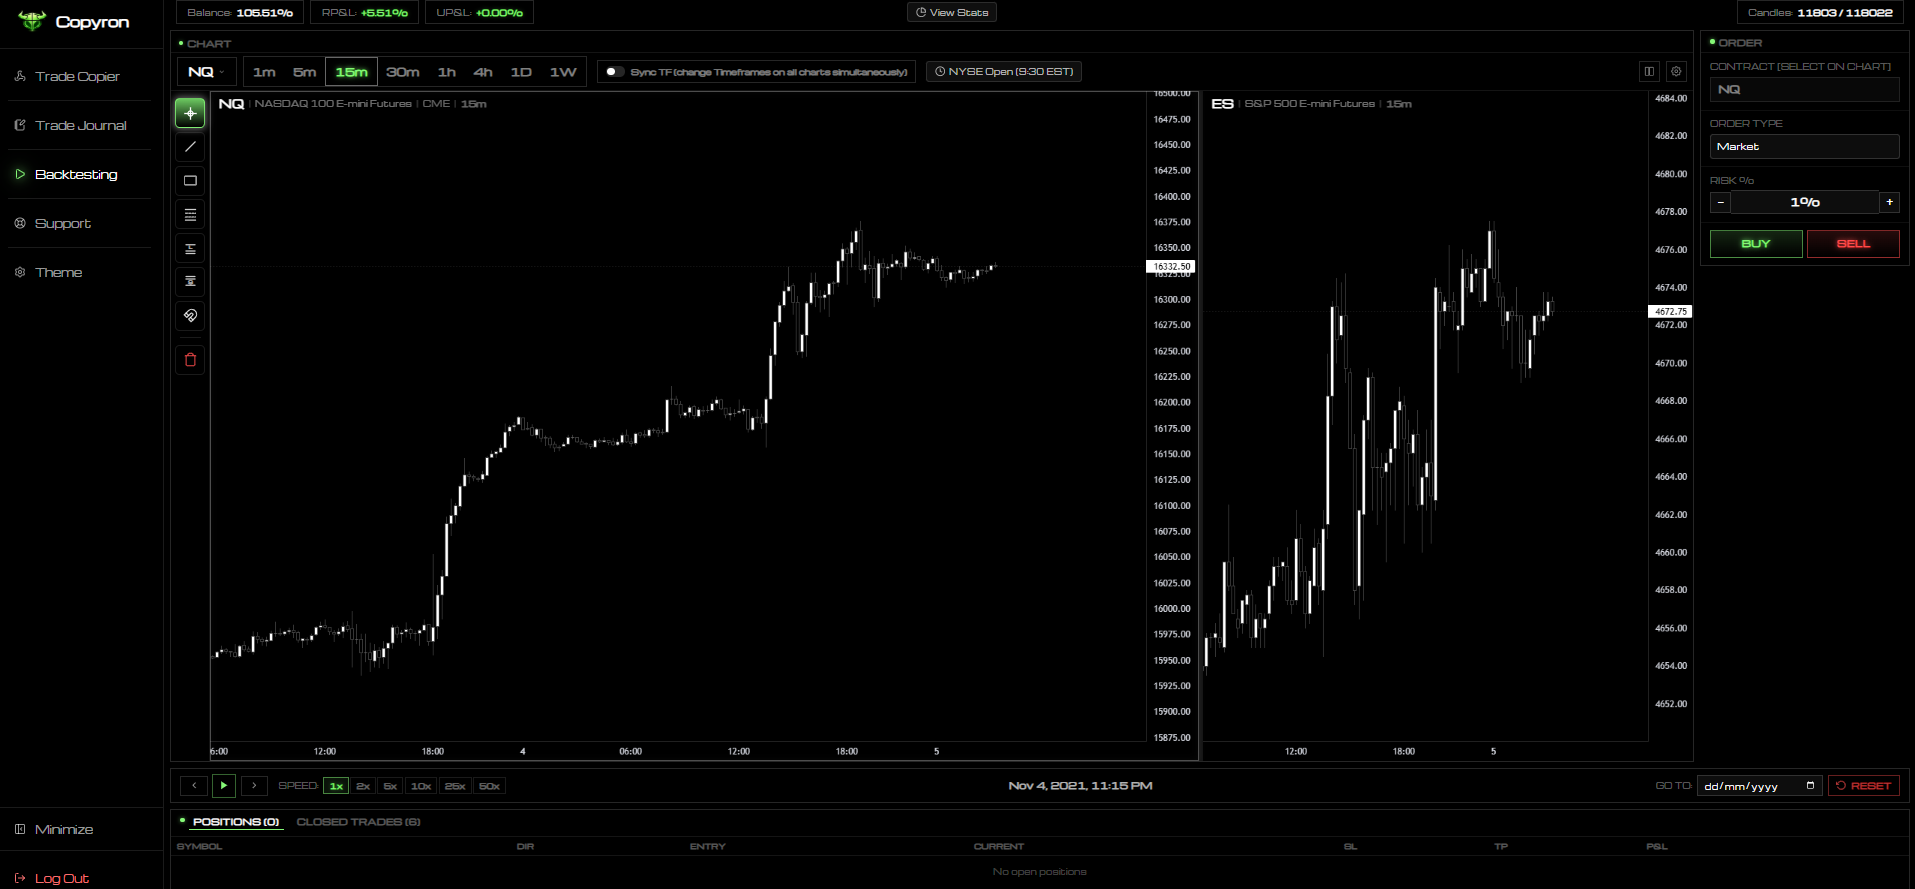Screen dimensions: 1915x889
Task: Select the 4h timeframe
Action: point(483,72)
